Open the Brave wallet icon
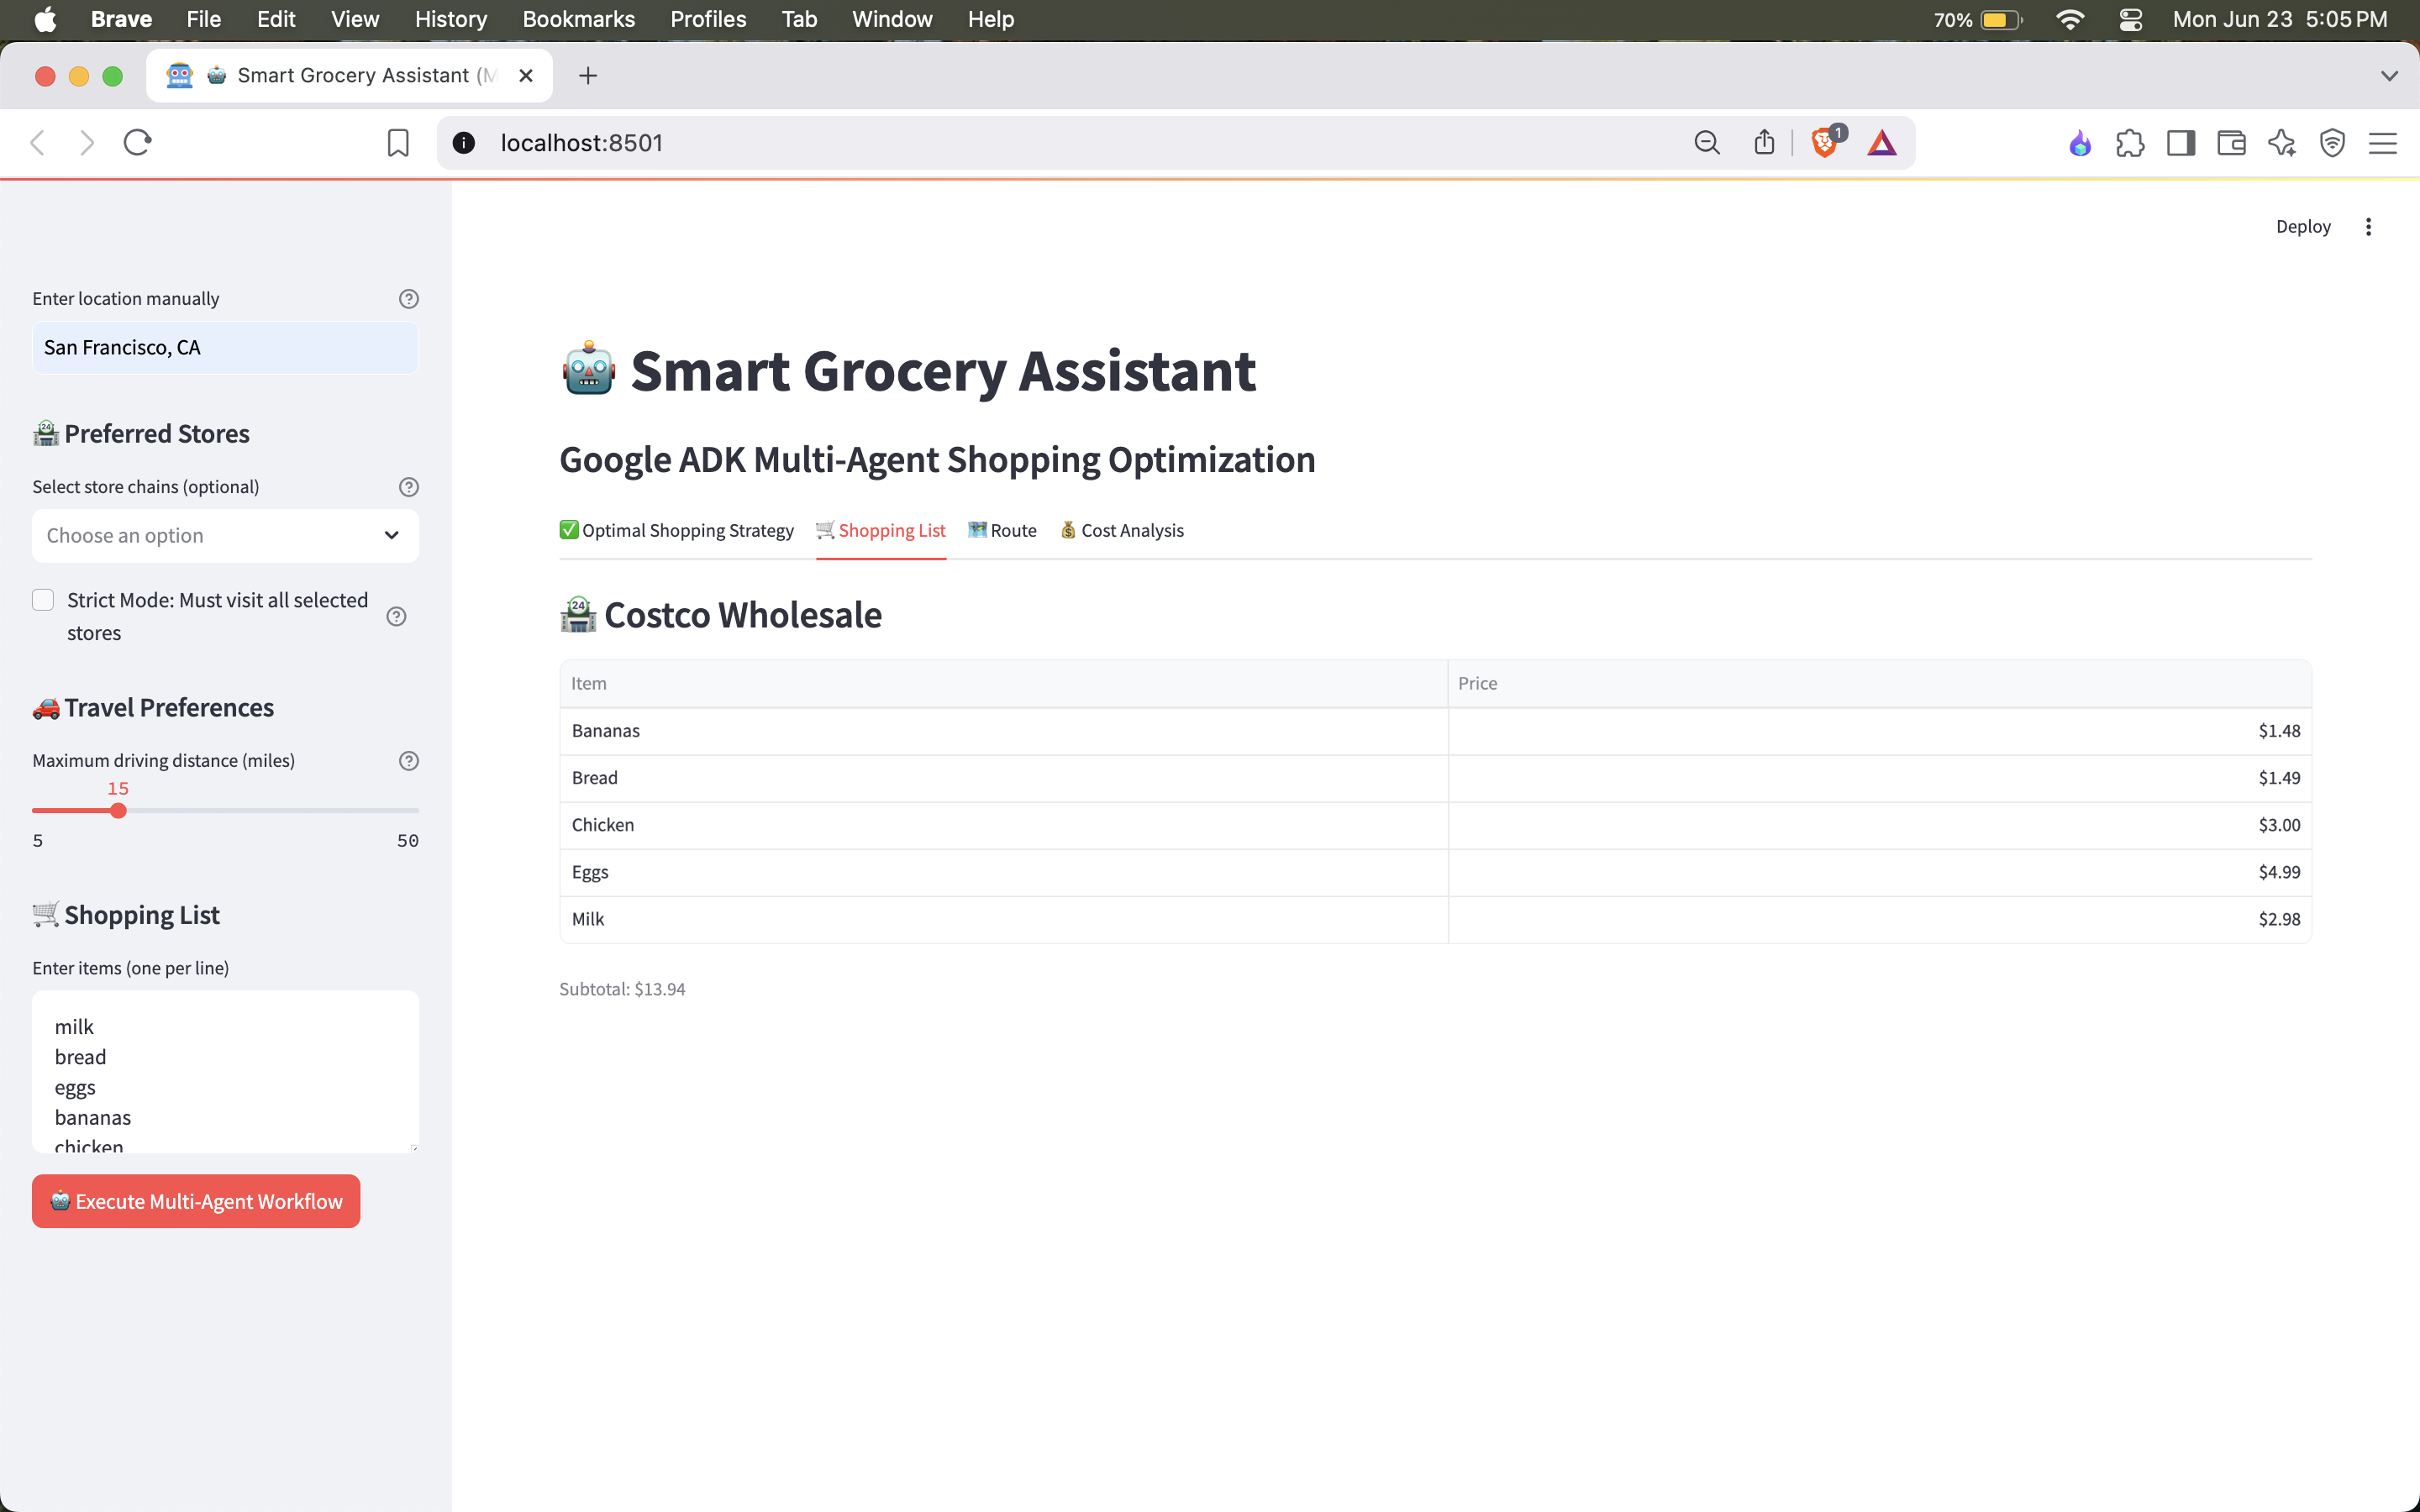 pos(2231,144)
